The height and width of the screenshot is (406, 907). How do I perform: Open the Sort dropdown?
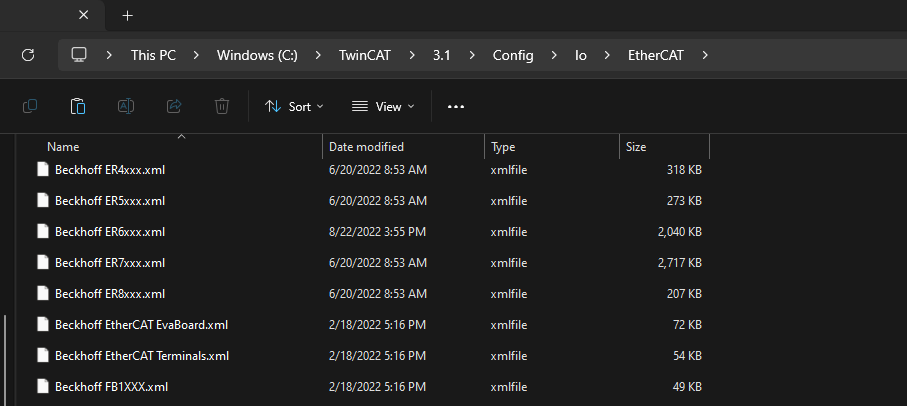point(294,106)
